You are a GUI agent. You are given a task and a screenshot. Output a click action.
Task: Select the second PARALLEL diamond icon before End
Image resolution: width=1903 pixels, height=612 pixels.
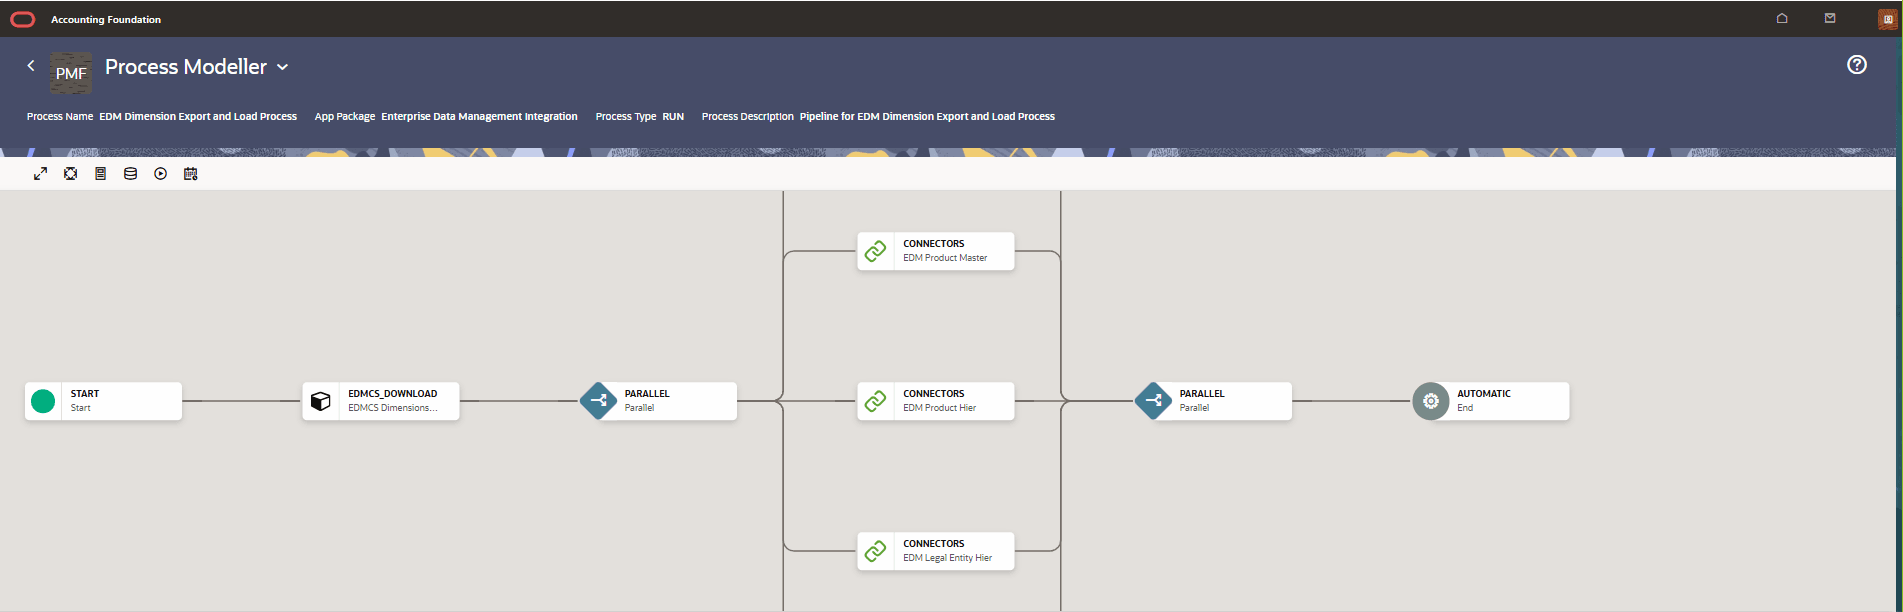pyautogui.click(x=1153, y=401)
